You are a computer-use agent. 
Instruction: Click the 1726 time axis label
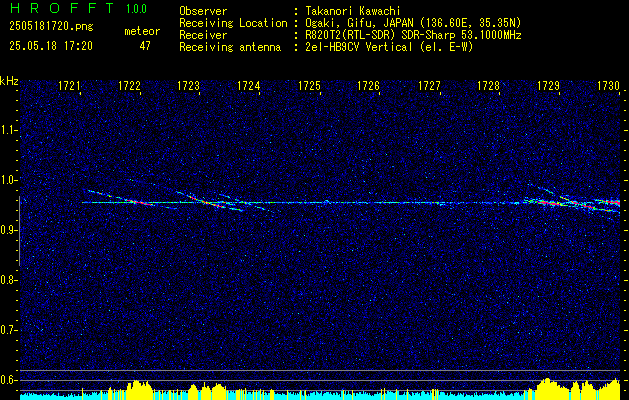tap(368, 85)
